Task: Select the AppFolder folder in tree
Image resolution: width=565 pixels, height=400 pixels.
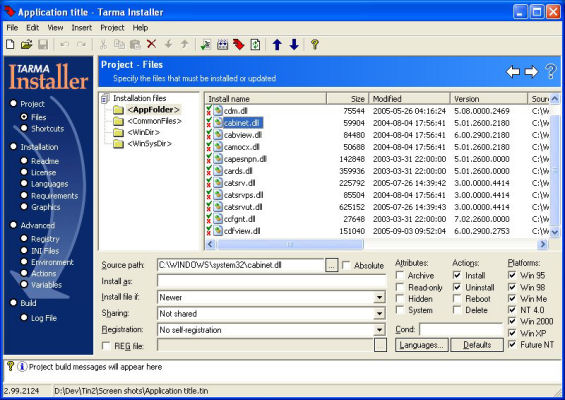Action: point(153,110)
